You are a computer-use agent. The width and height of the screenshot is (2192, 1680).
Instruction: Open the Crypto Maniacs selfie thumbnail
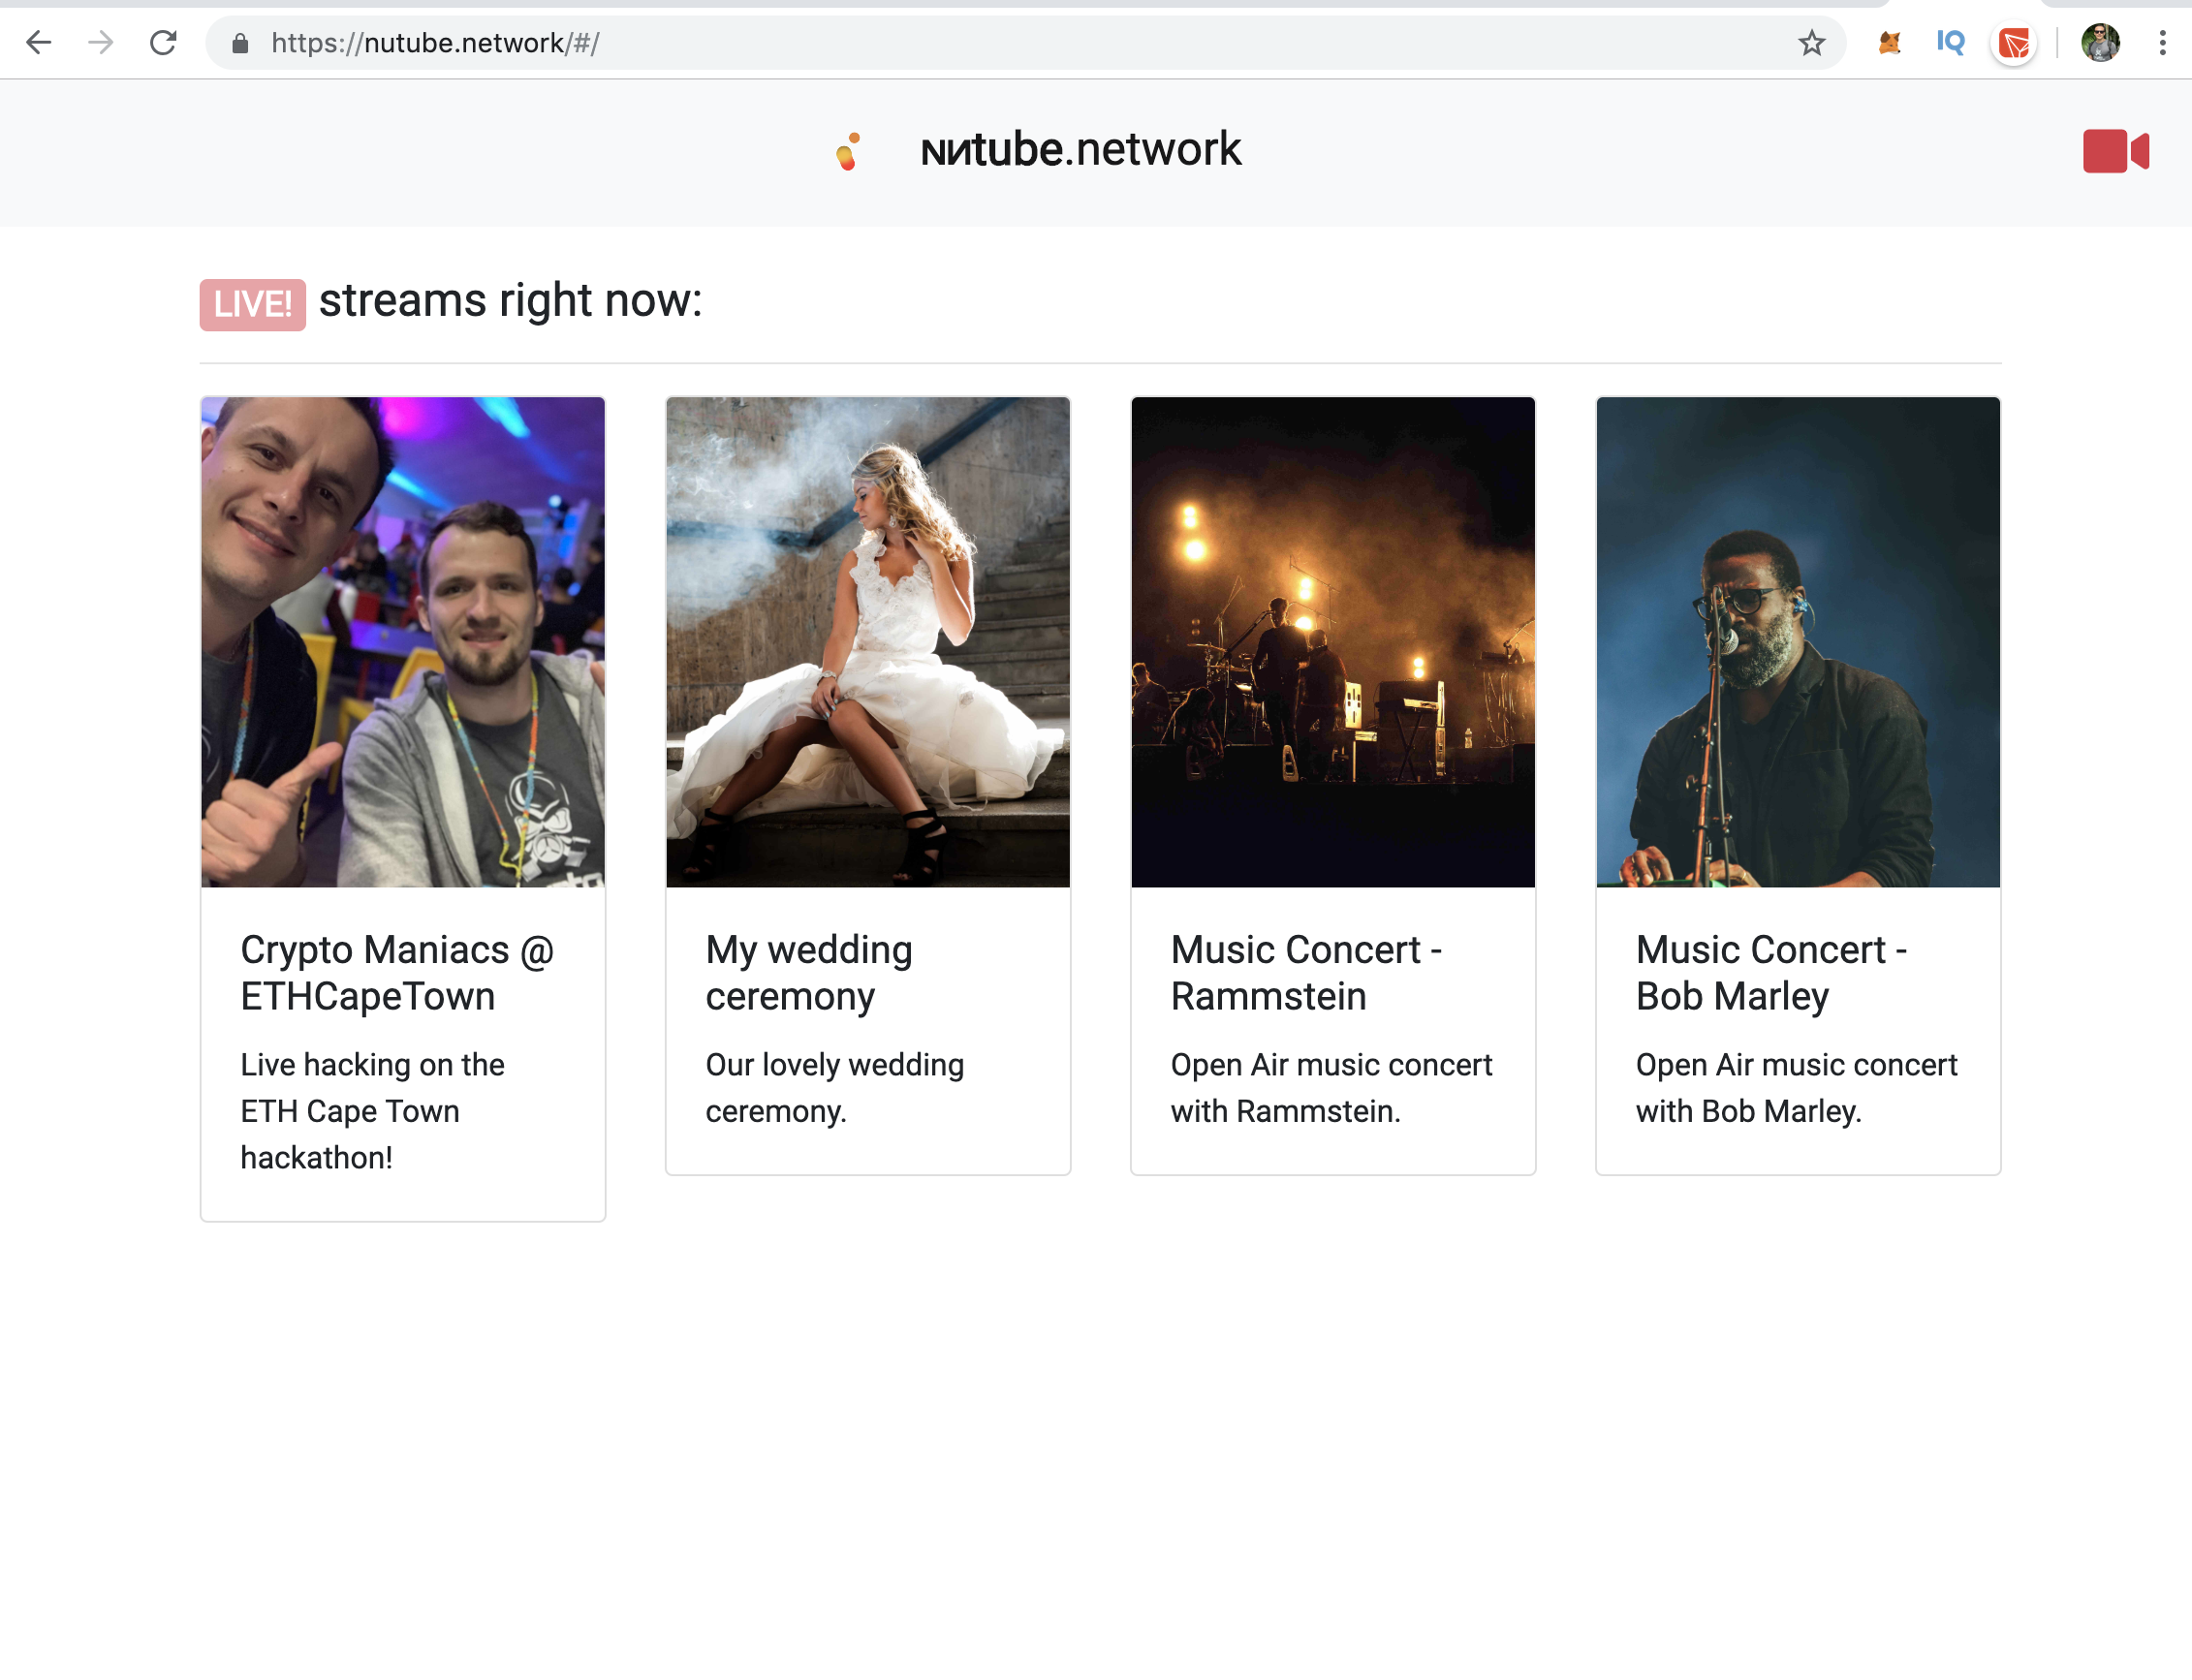pos(403,641)
